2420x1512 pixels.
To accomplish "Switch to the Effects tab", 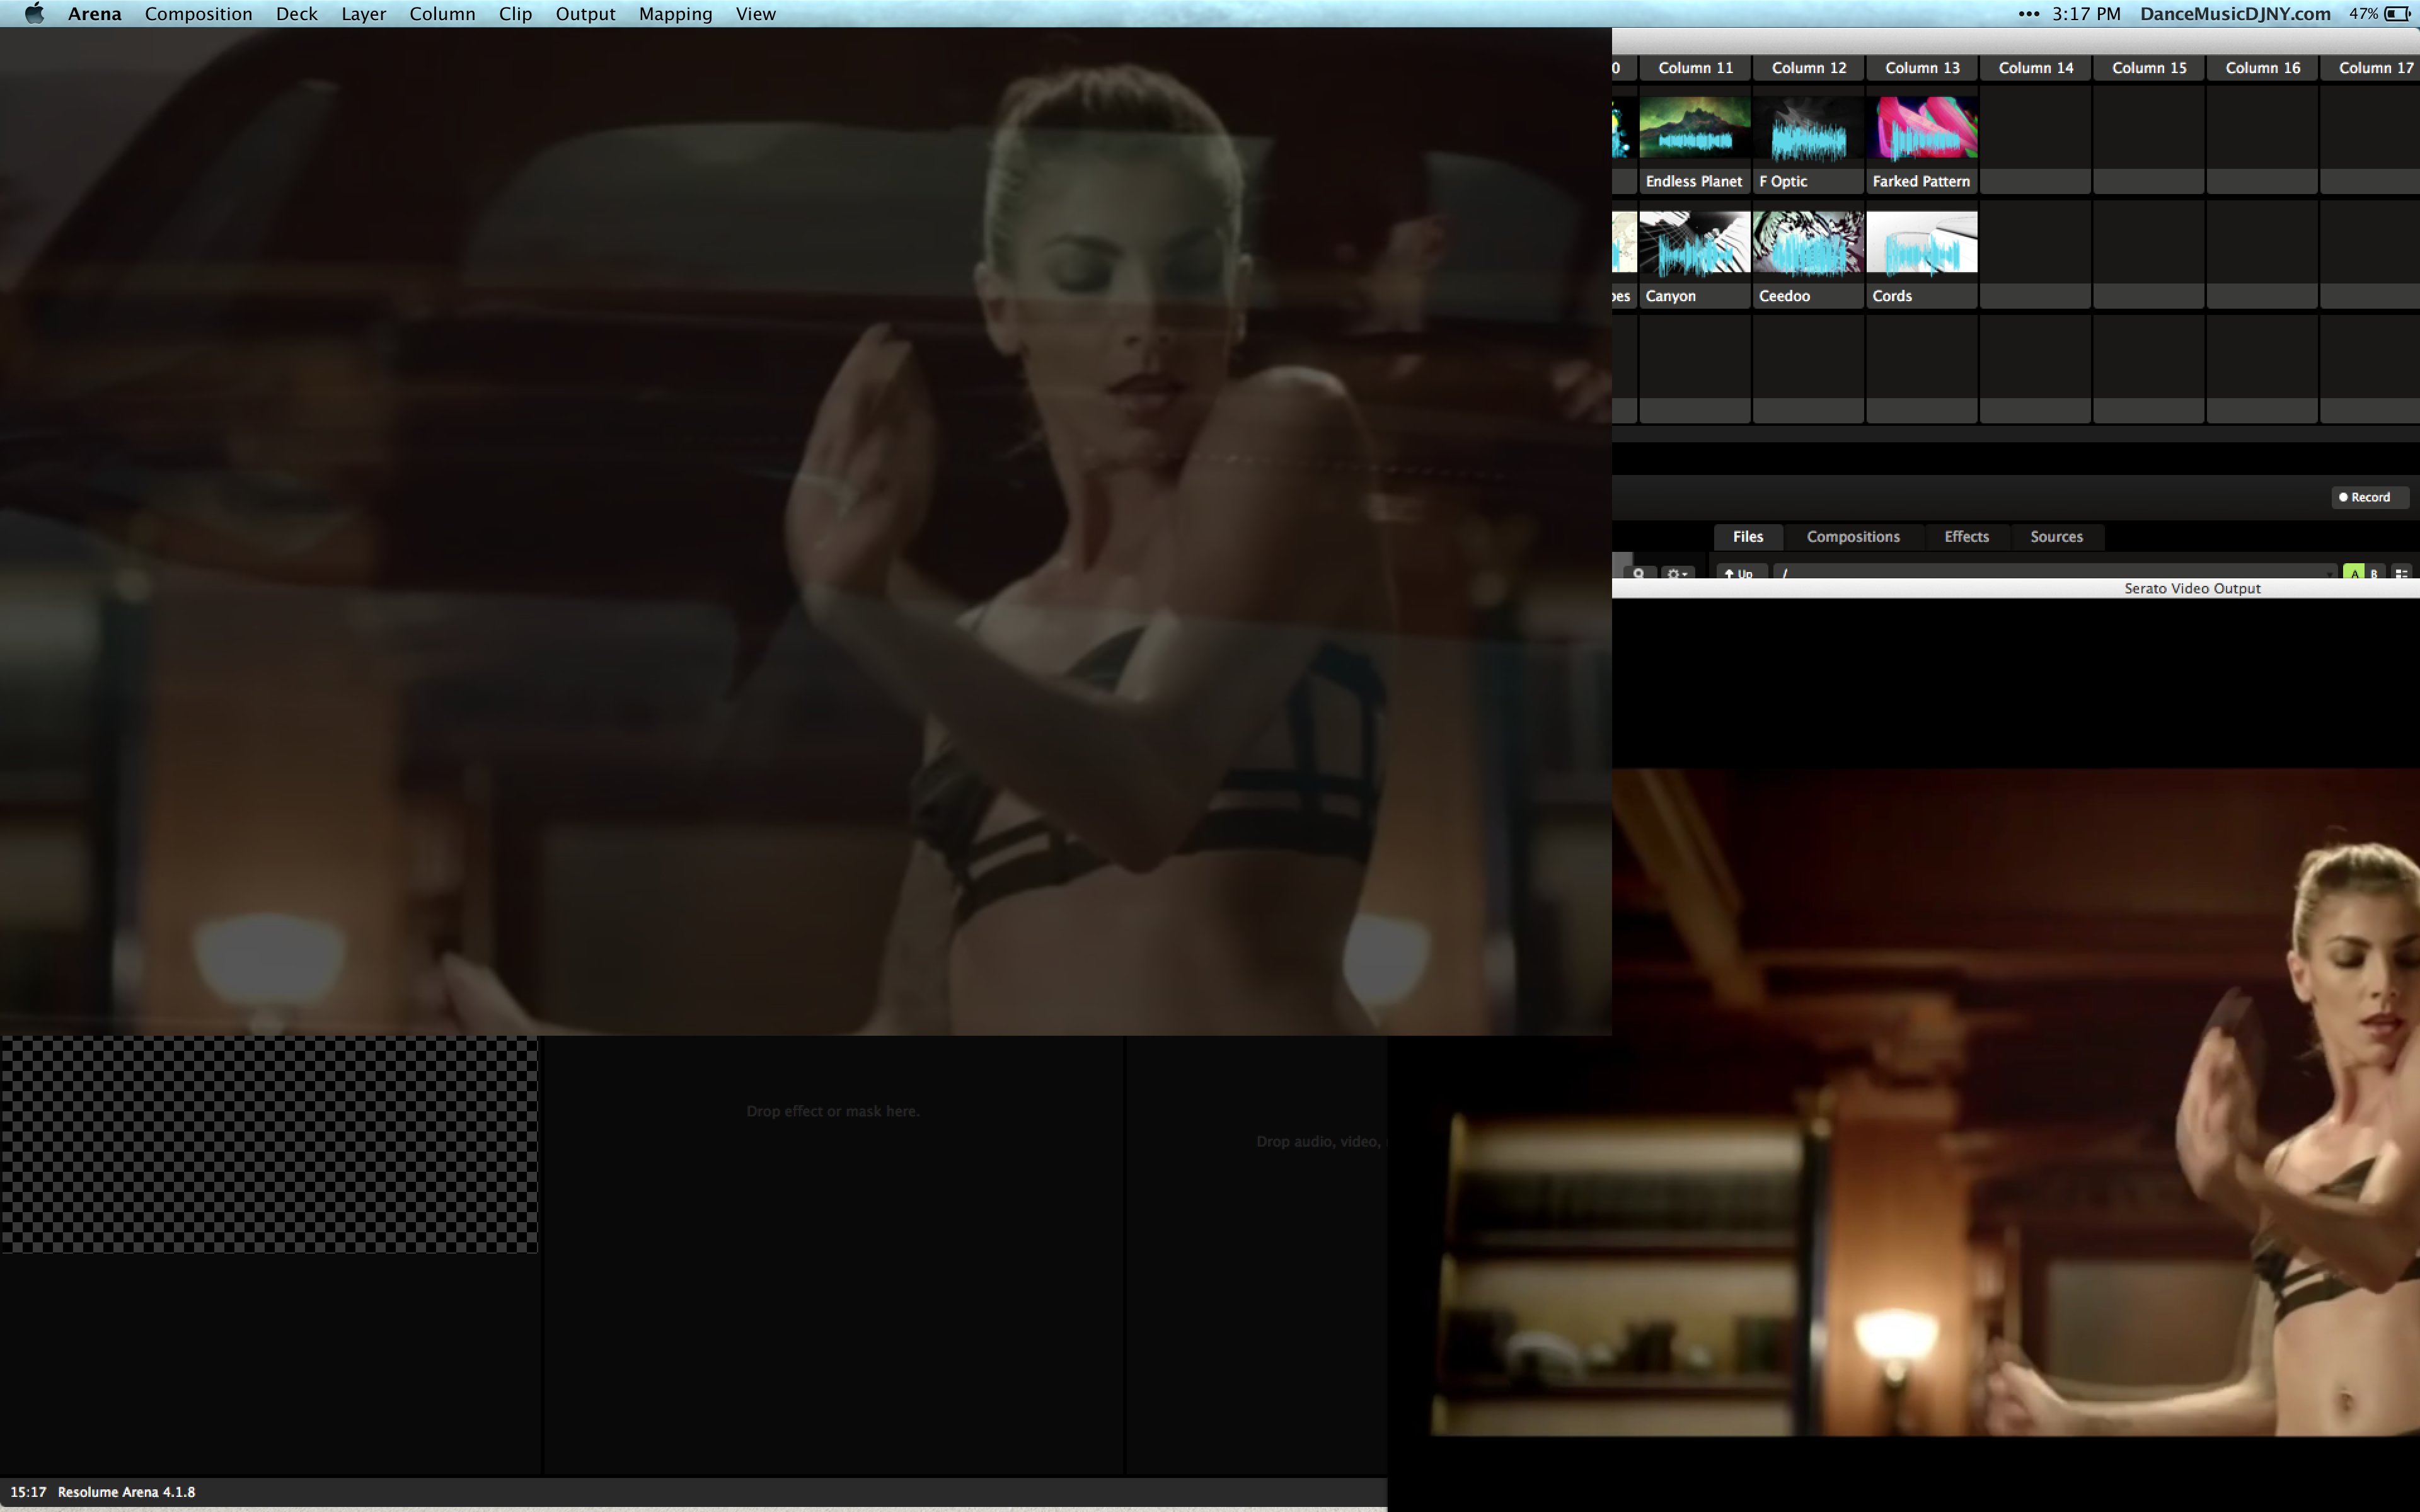I will pyautogui.click(x=1966, y=537).
